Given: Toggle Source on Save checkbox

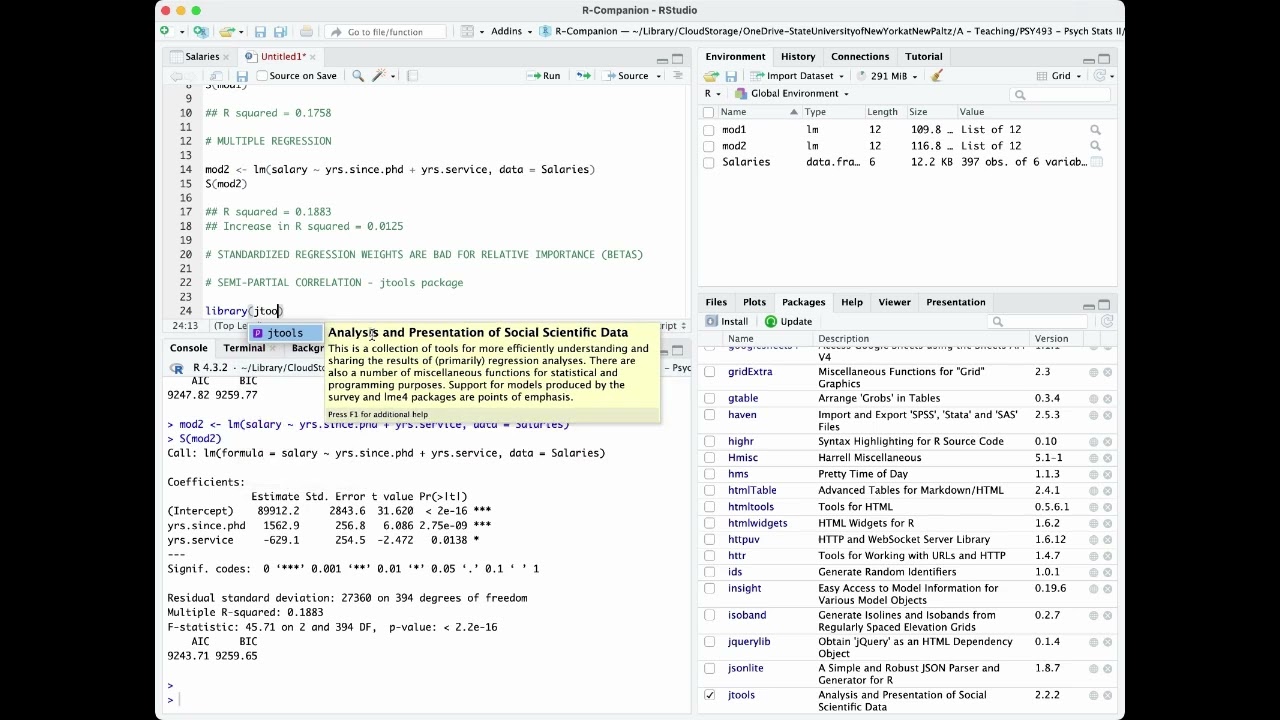Looking at the screenshot, I should point(262,76).
